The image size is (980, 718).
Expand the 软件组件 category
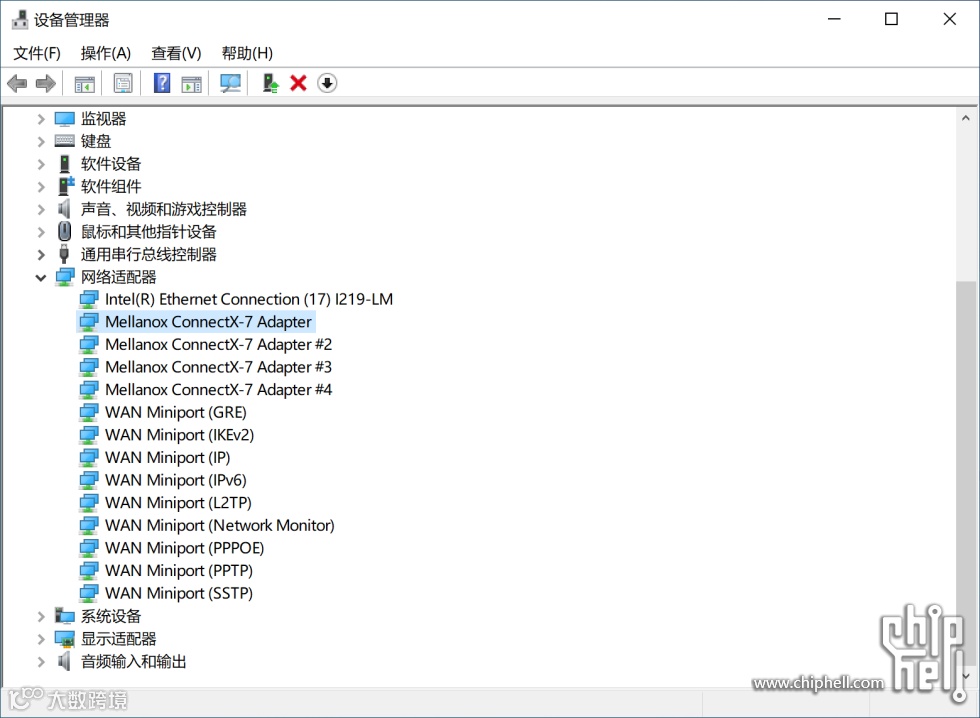[41, 187]
